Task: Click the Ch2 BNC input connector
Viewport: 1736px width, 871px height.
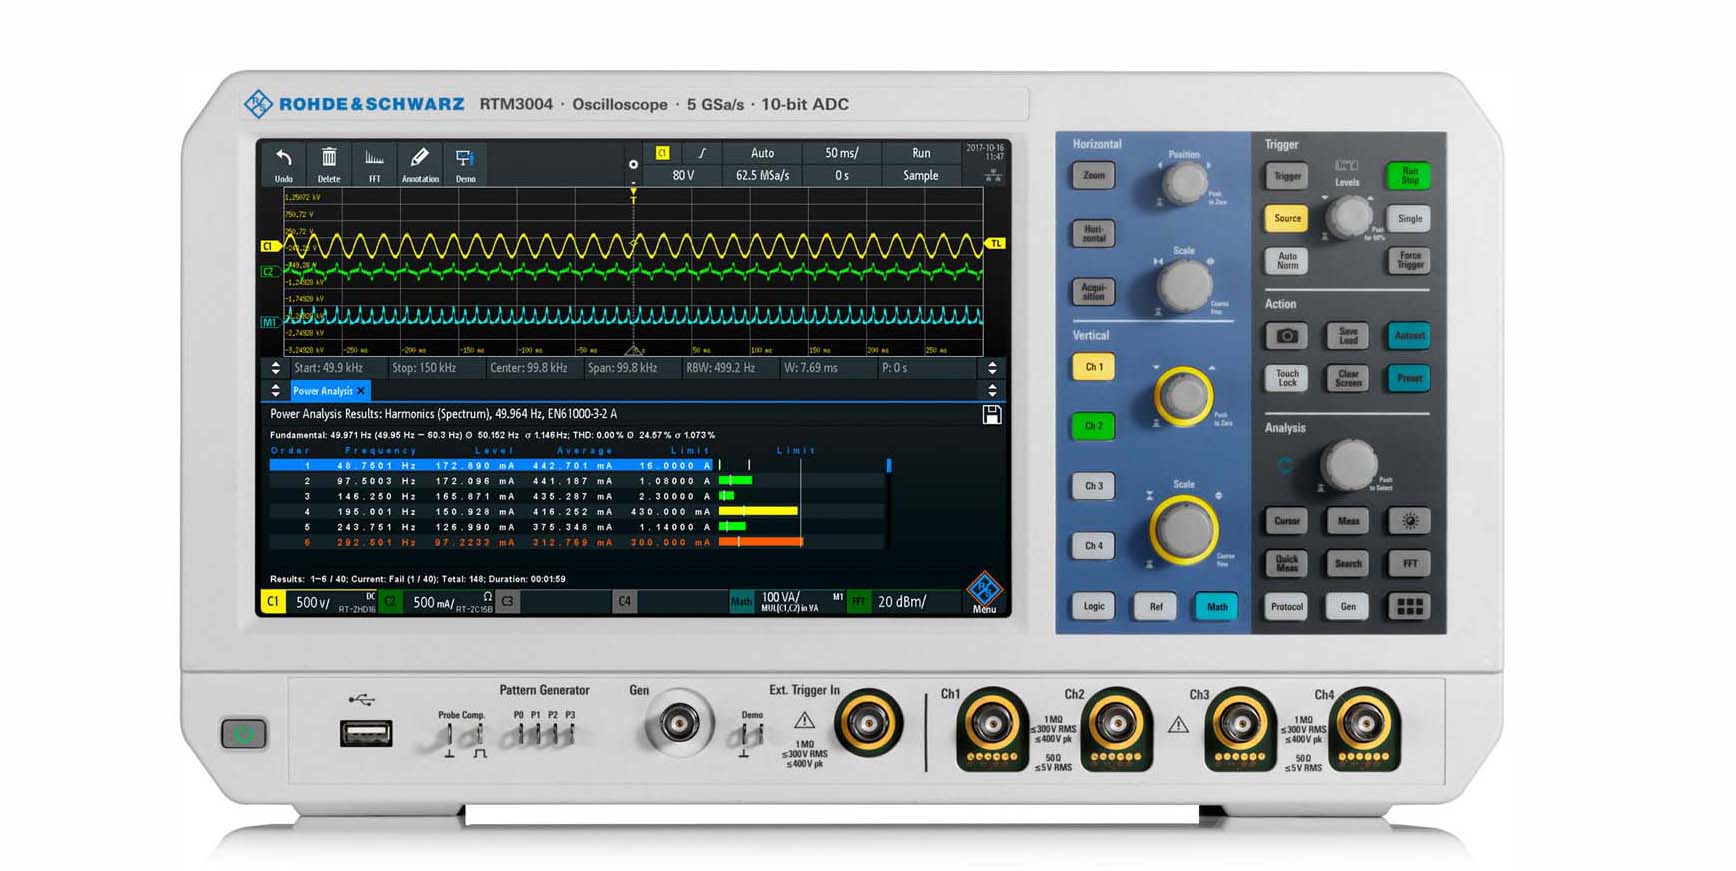Action: click(x=1117, y=728)
